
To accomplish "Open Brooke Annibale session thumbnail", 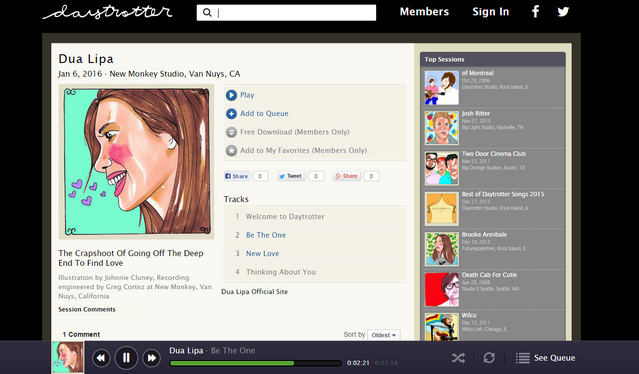I will pyautogui.click(x=441, y=249).
